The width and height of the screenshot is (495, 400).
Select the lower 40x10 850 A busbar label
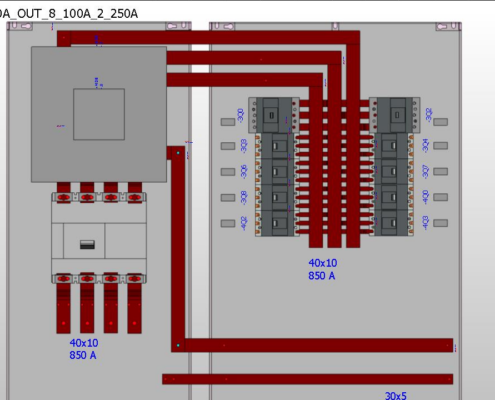click(84, 349)
